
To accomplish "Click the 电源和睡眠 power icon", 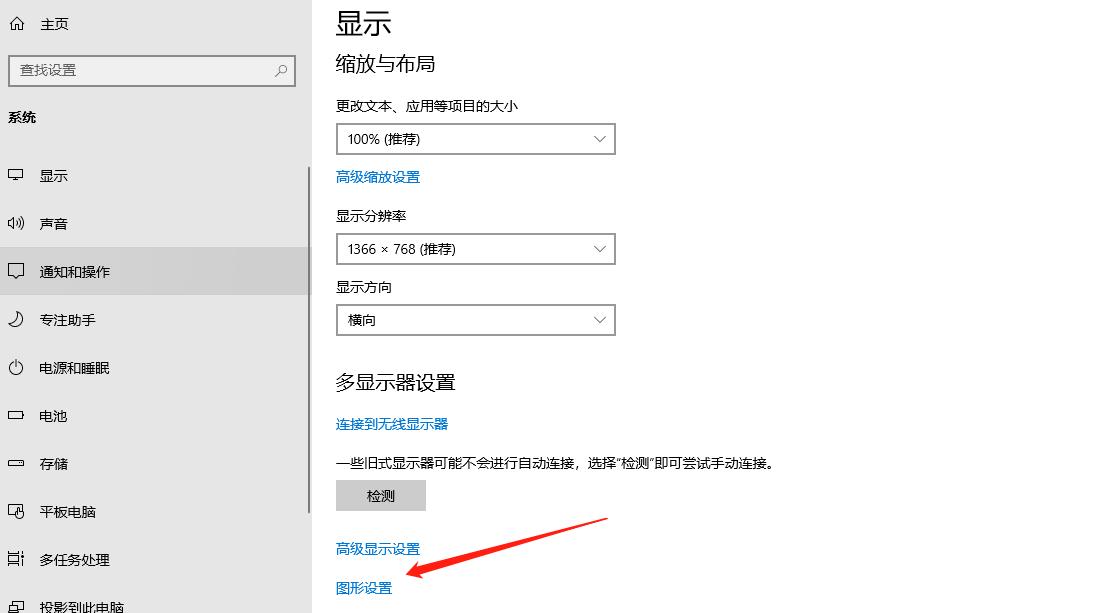I will coord(16,367).
